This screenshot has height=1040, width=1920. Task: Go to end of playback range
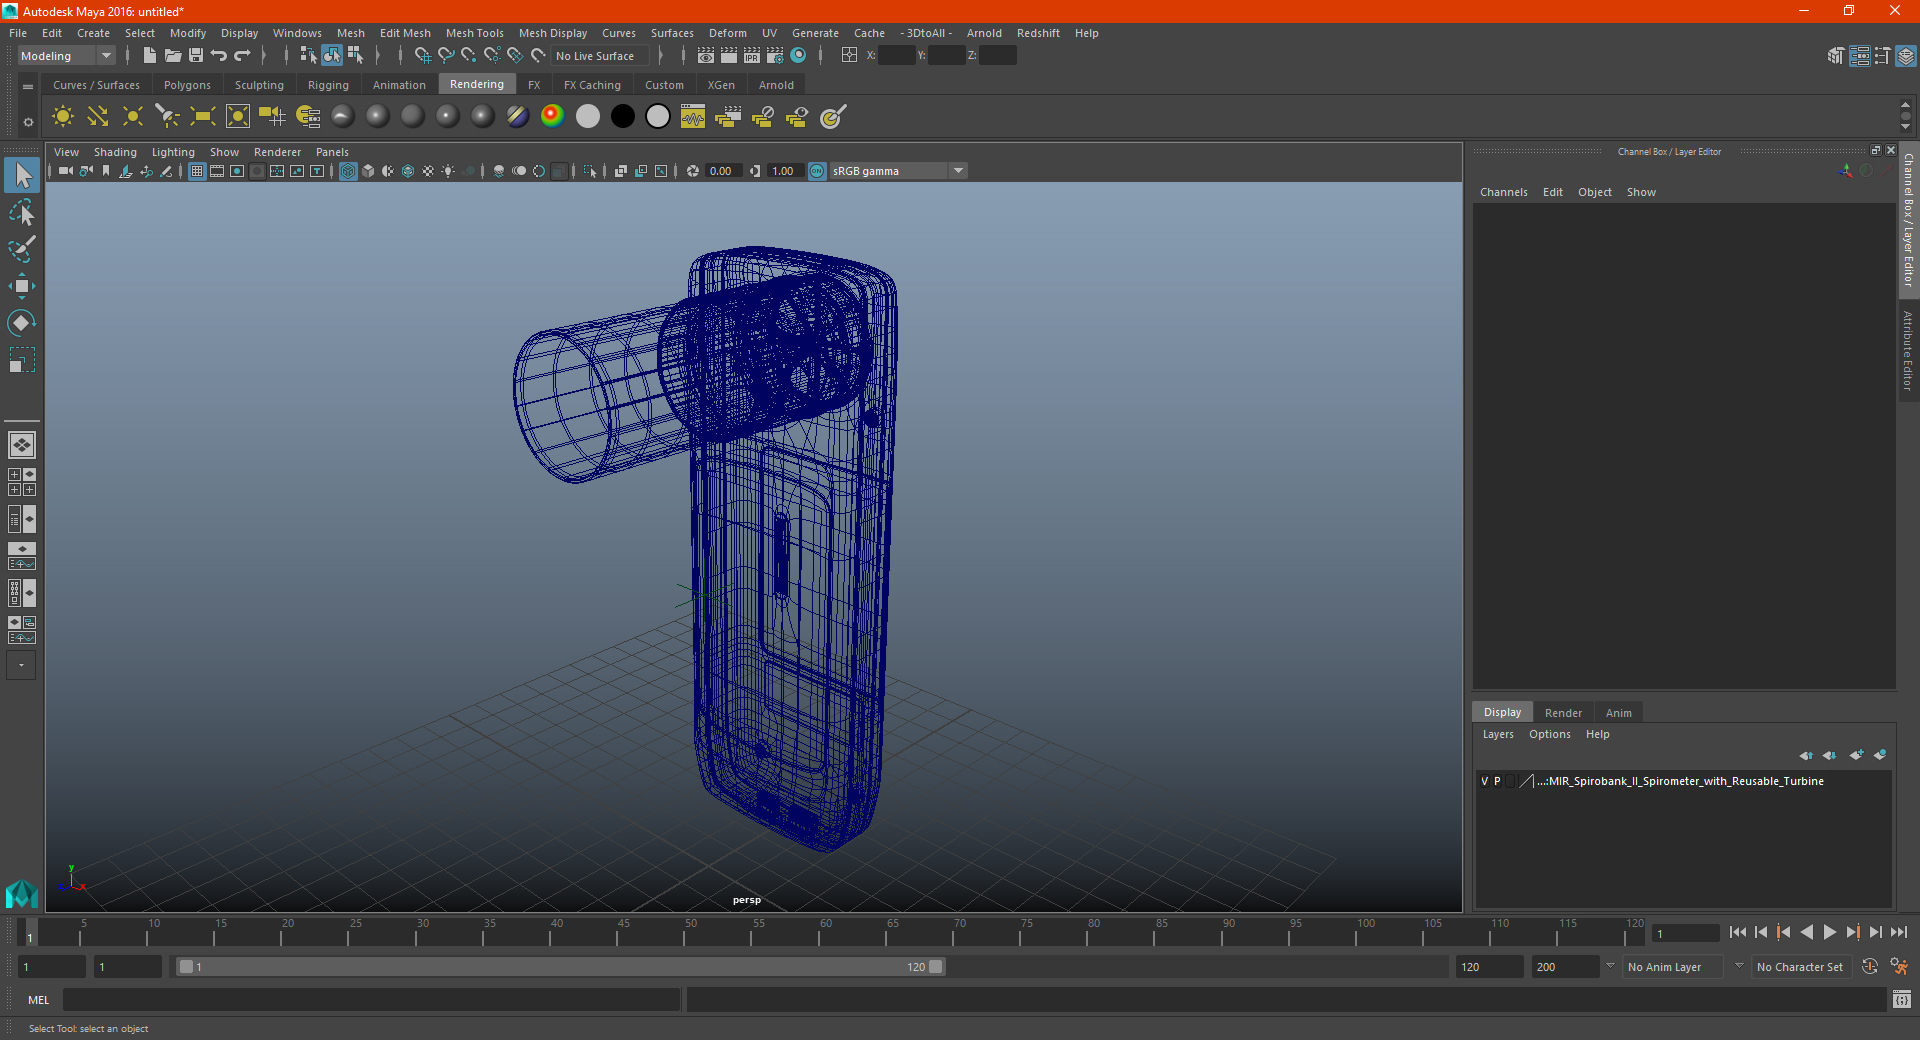(x=1899, y=932)
